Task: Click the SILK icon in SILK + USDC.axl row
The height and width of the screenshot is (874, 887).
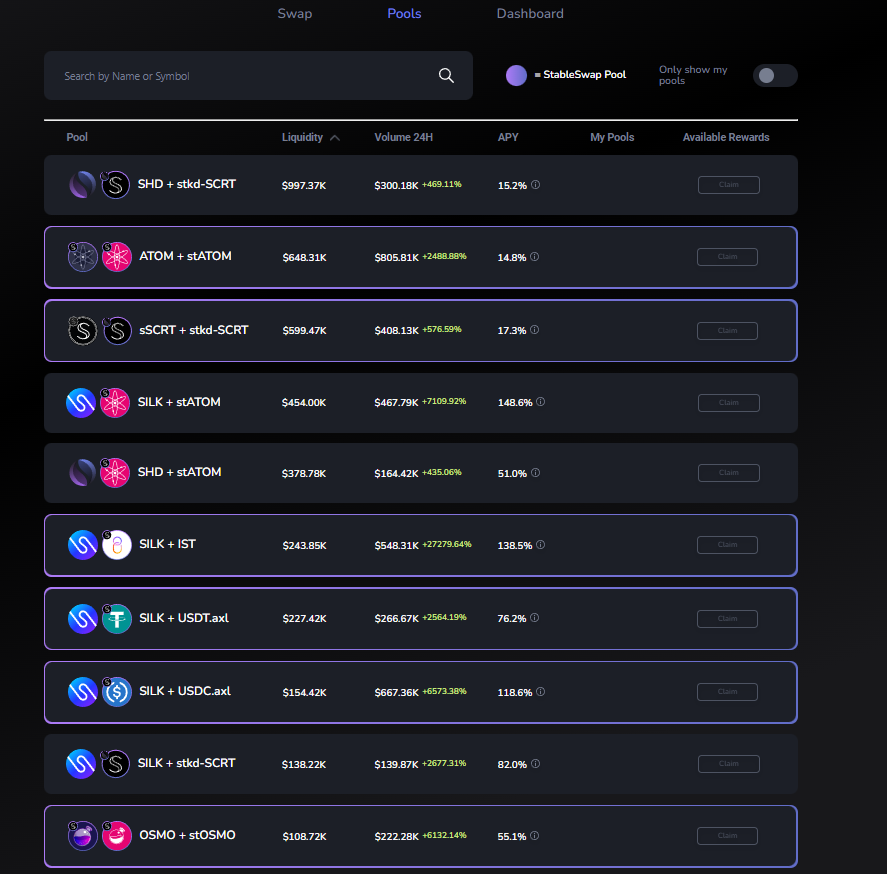Action: pos(83,692)
